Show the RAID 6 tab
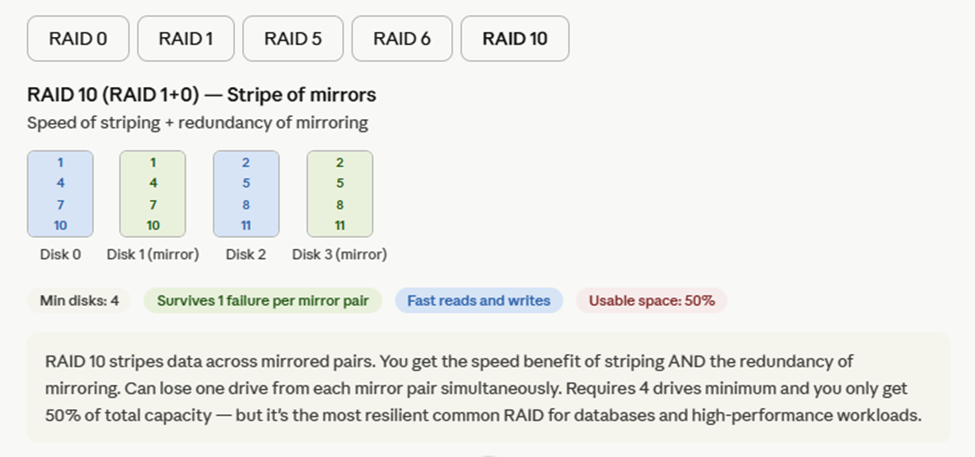 402,39
